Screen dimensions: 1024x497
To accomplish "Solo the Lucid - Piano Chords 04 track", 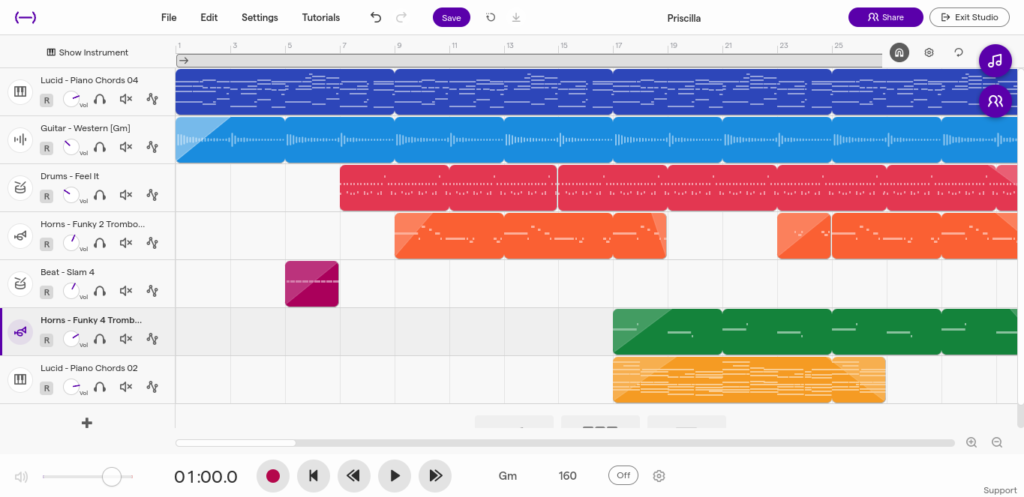I will pos(100,99).
